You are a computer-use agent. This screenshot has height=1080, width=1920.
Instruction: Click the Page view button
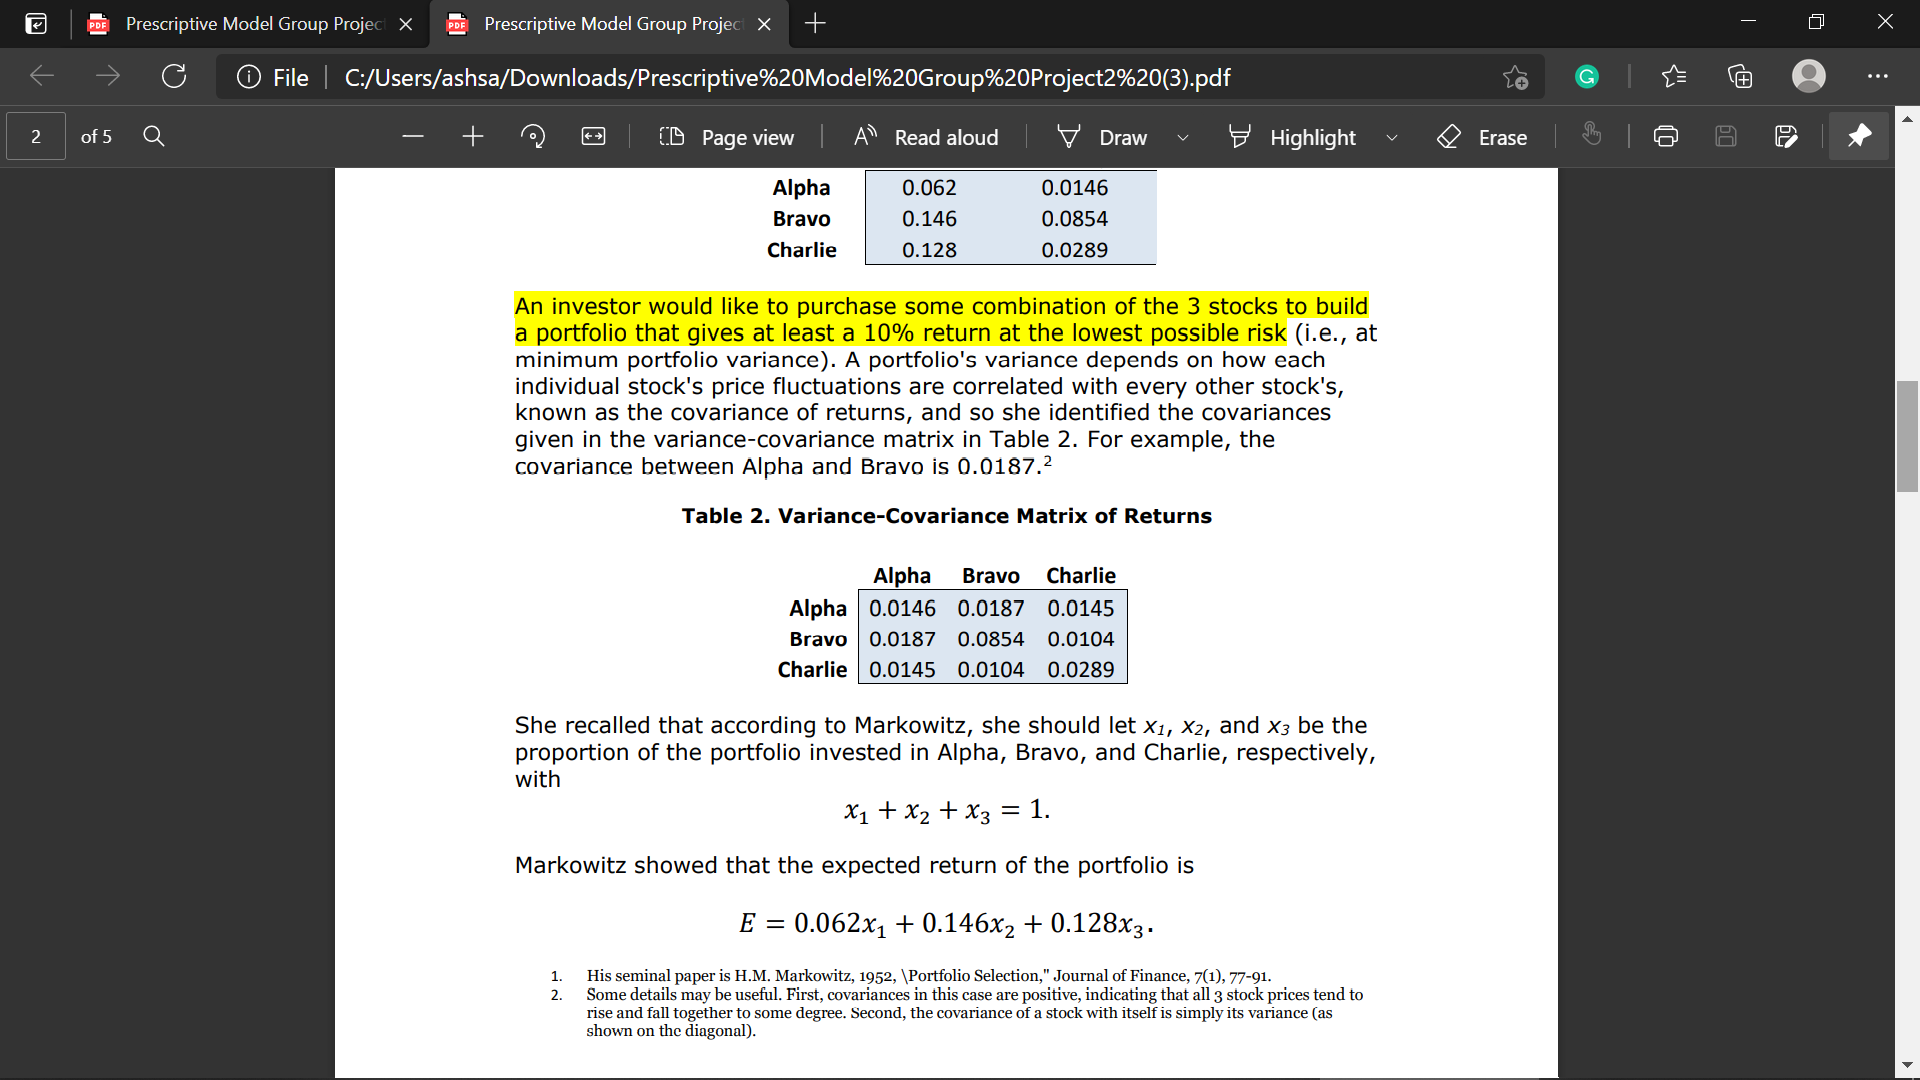point(727,137)
